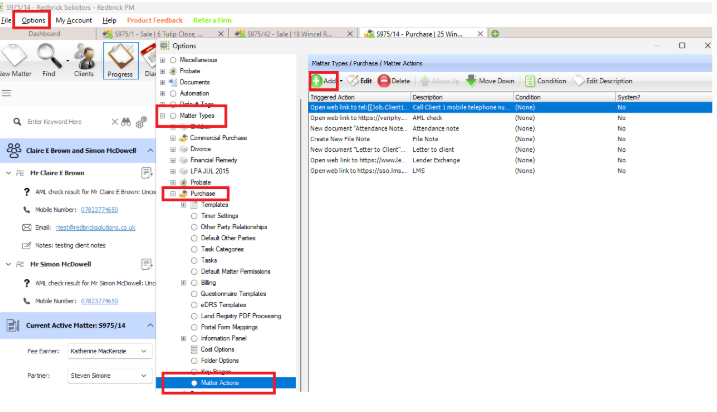Select the Automation options node

point(194,93)
